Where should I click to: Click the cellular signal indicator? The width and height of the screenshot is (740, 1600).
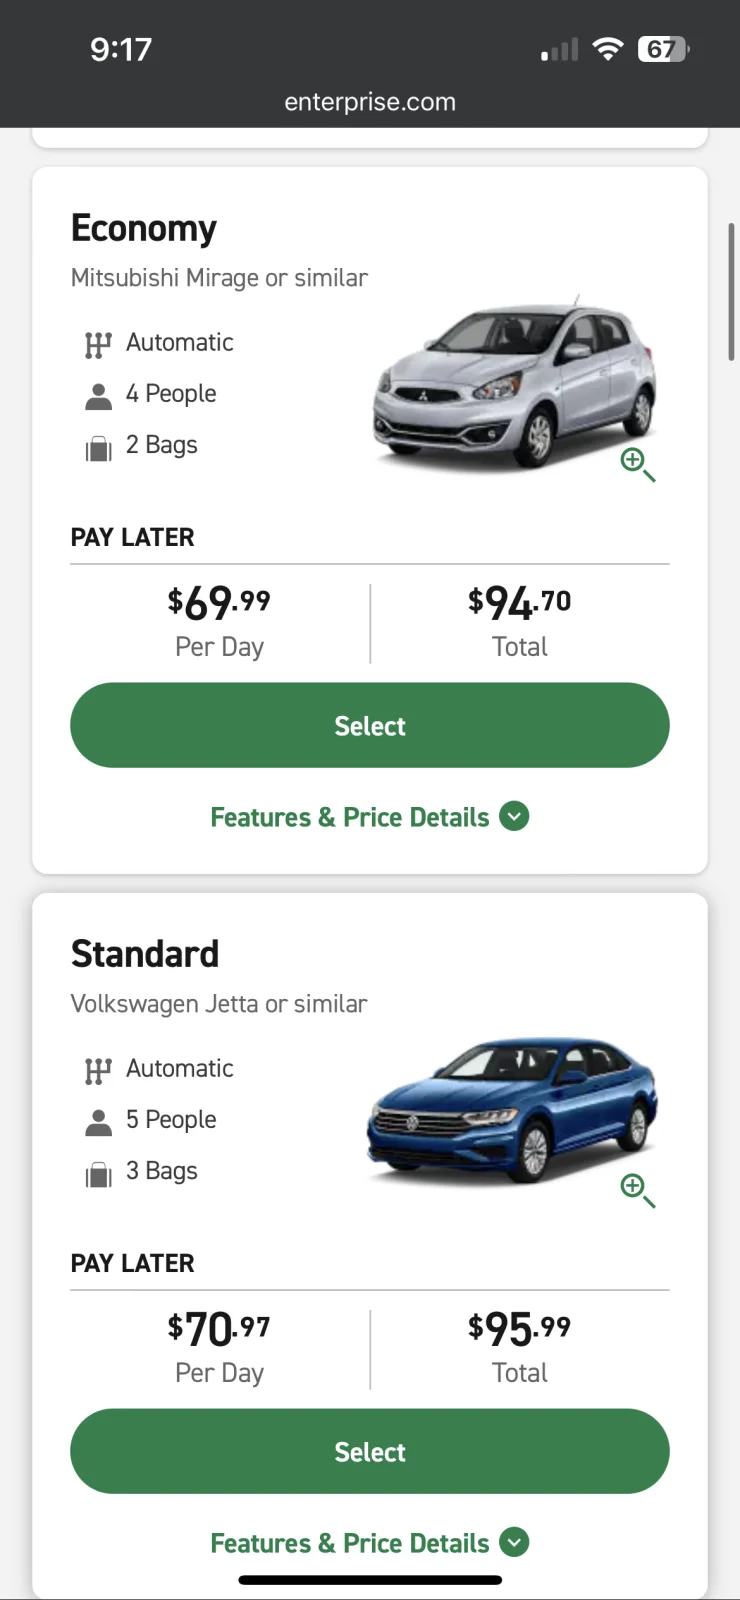coord(558,48)
